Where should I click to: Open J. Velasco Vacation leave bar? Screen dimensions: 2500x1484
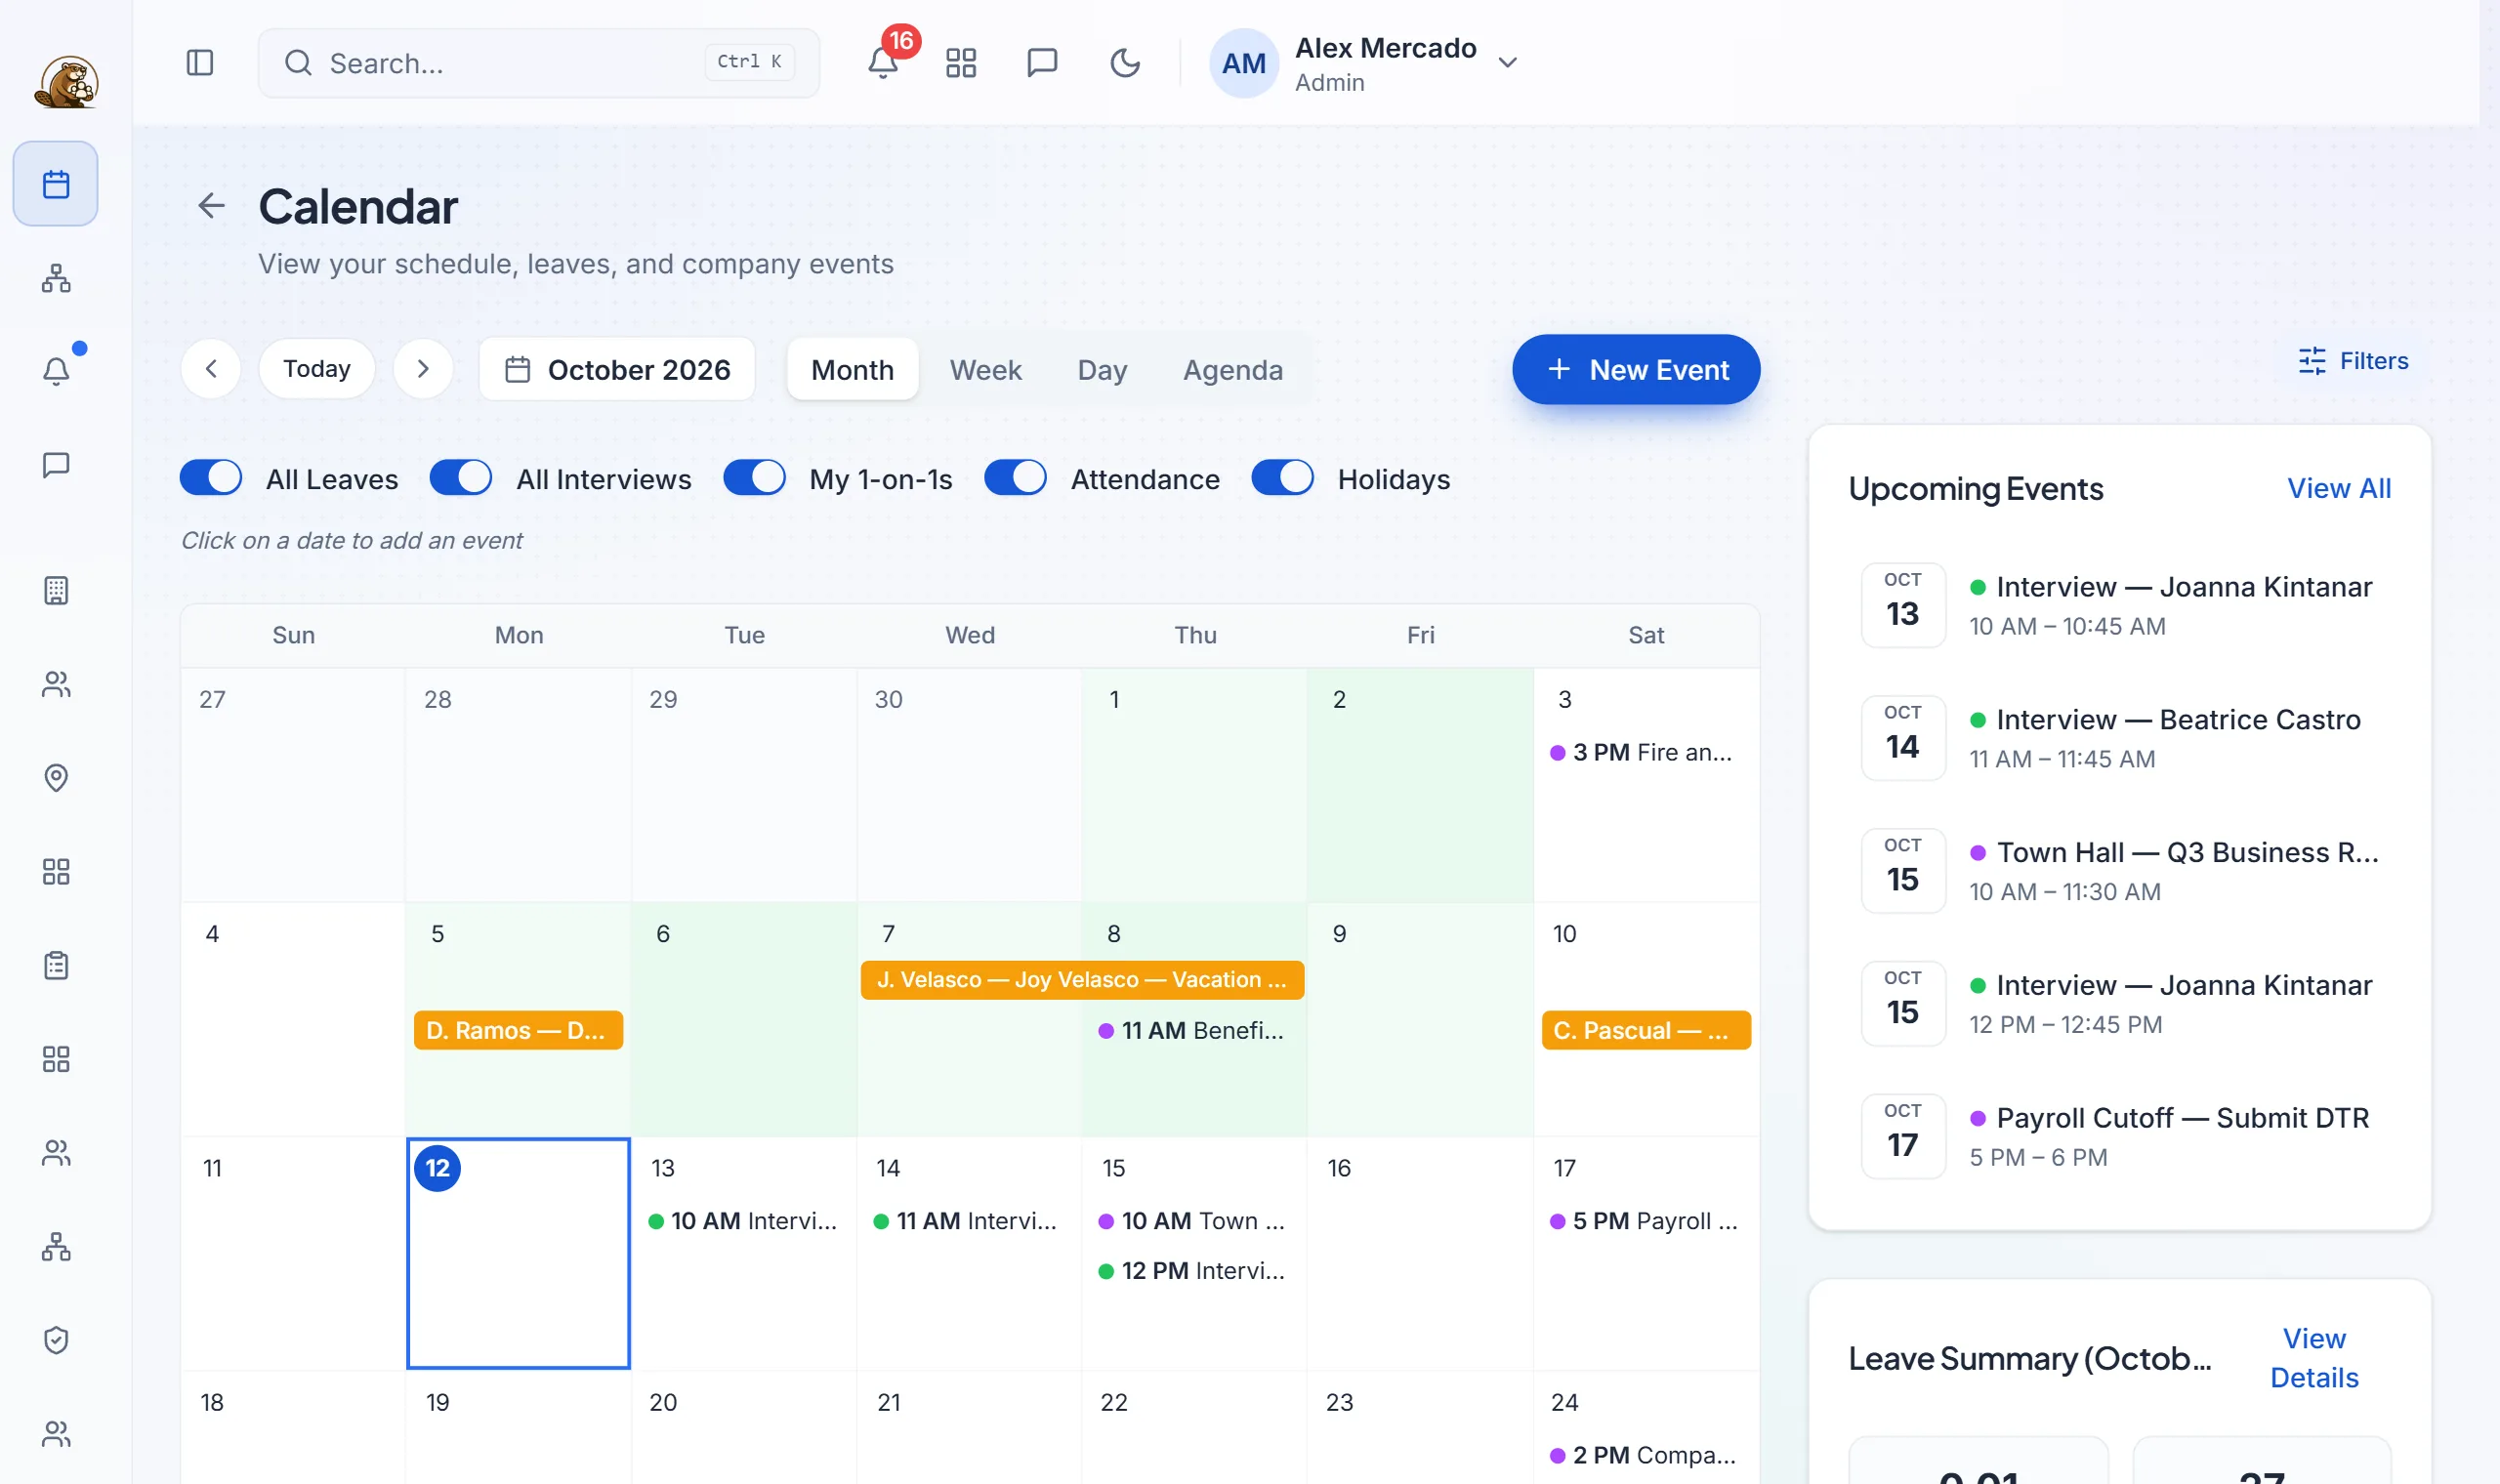(x=1082, y=980)
